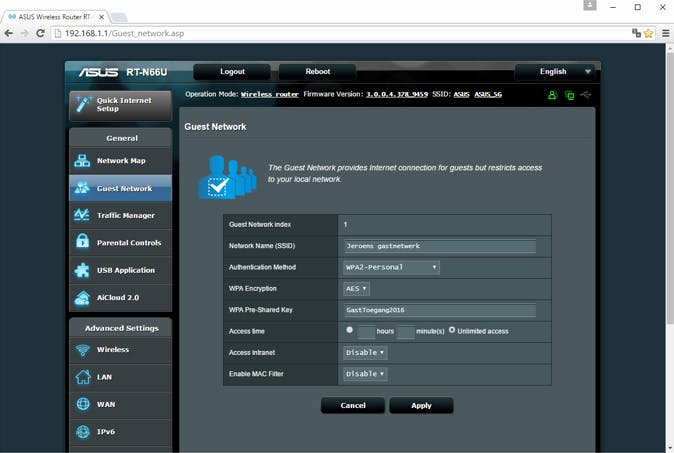
Task: Open WAN settings globe icon
Action: pos(83,404)
